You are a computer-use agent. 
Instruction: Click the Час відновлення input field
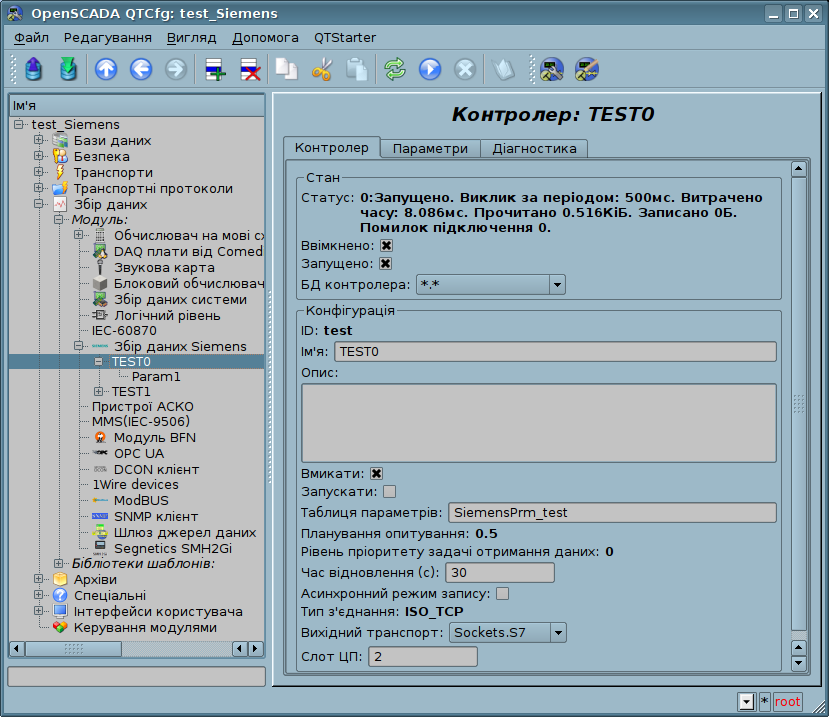point(500,573)
